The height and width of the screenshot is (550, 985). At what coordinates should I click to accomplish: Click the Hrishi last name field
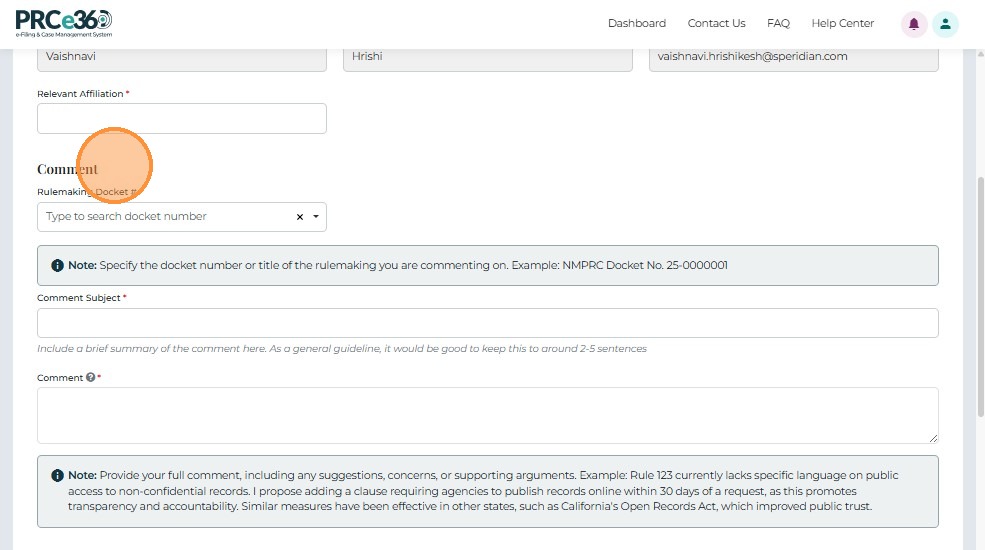click(x=487, y=58)
